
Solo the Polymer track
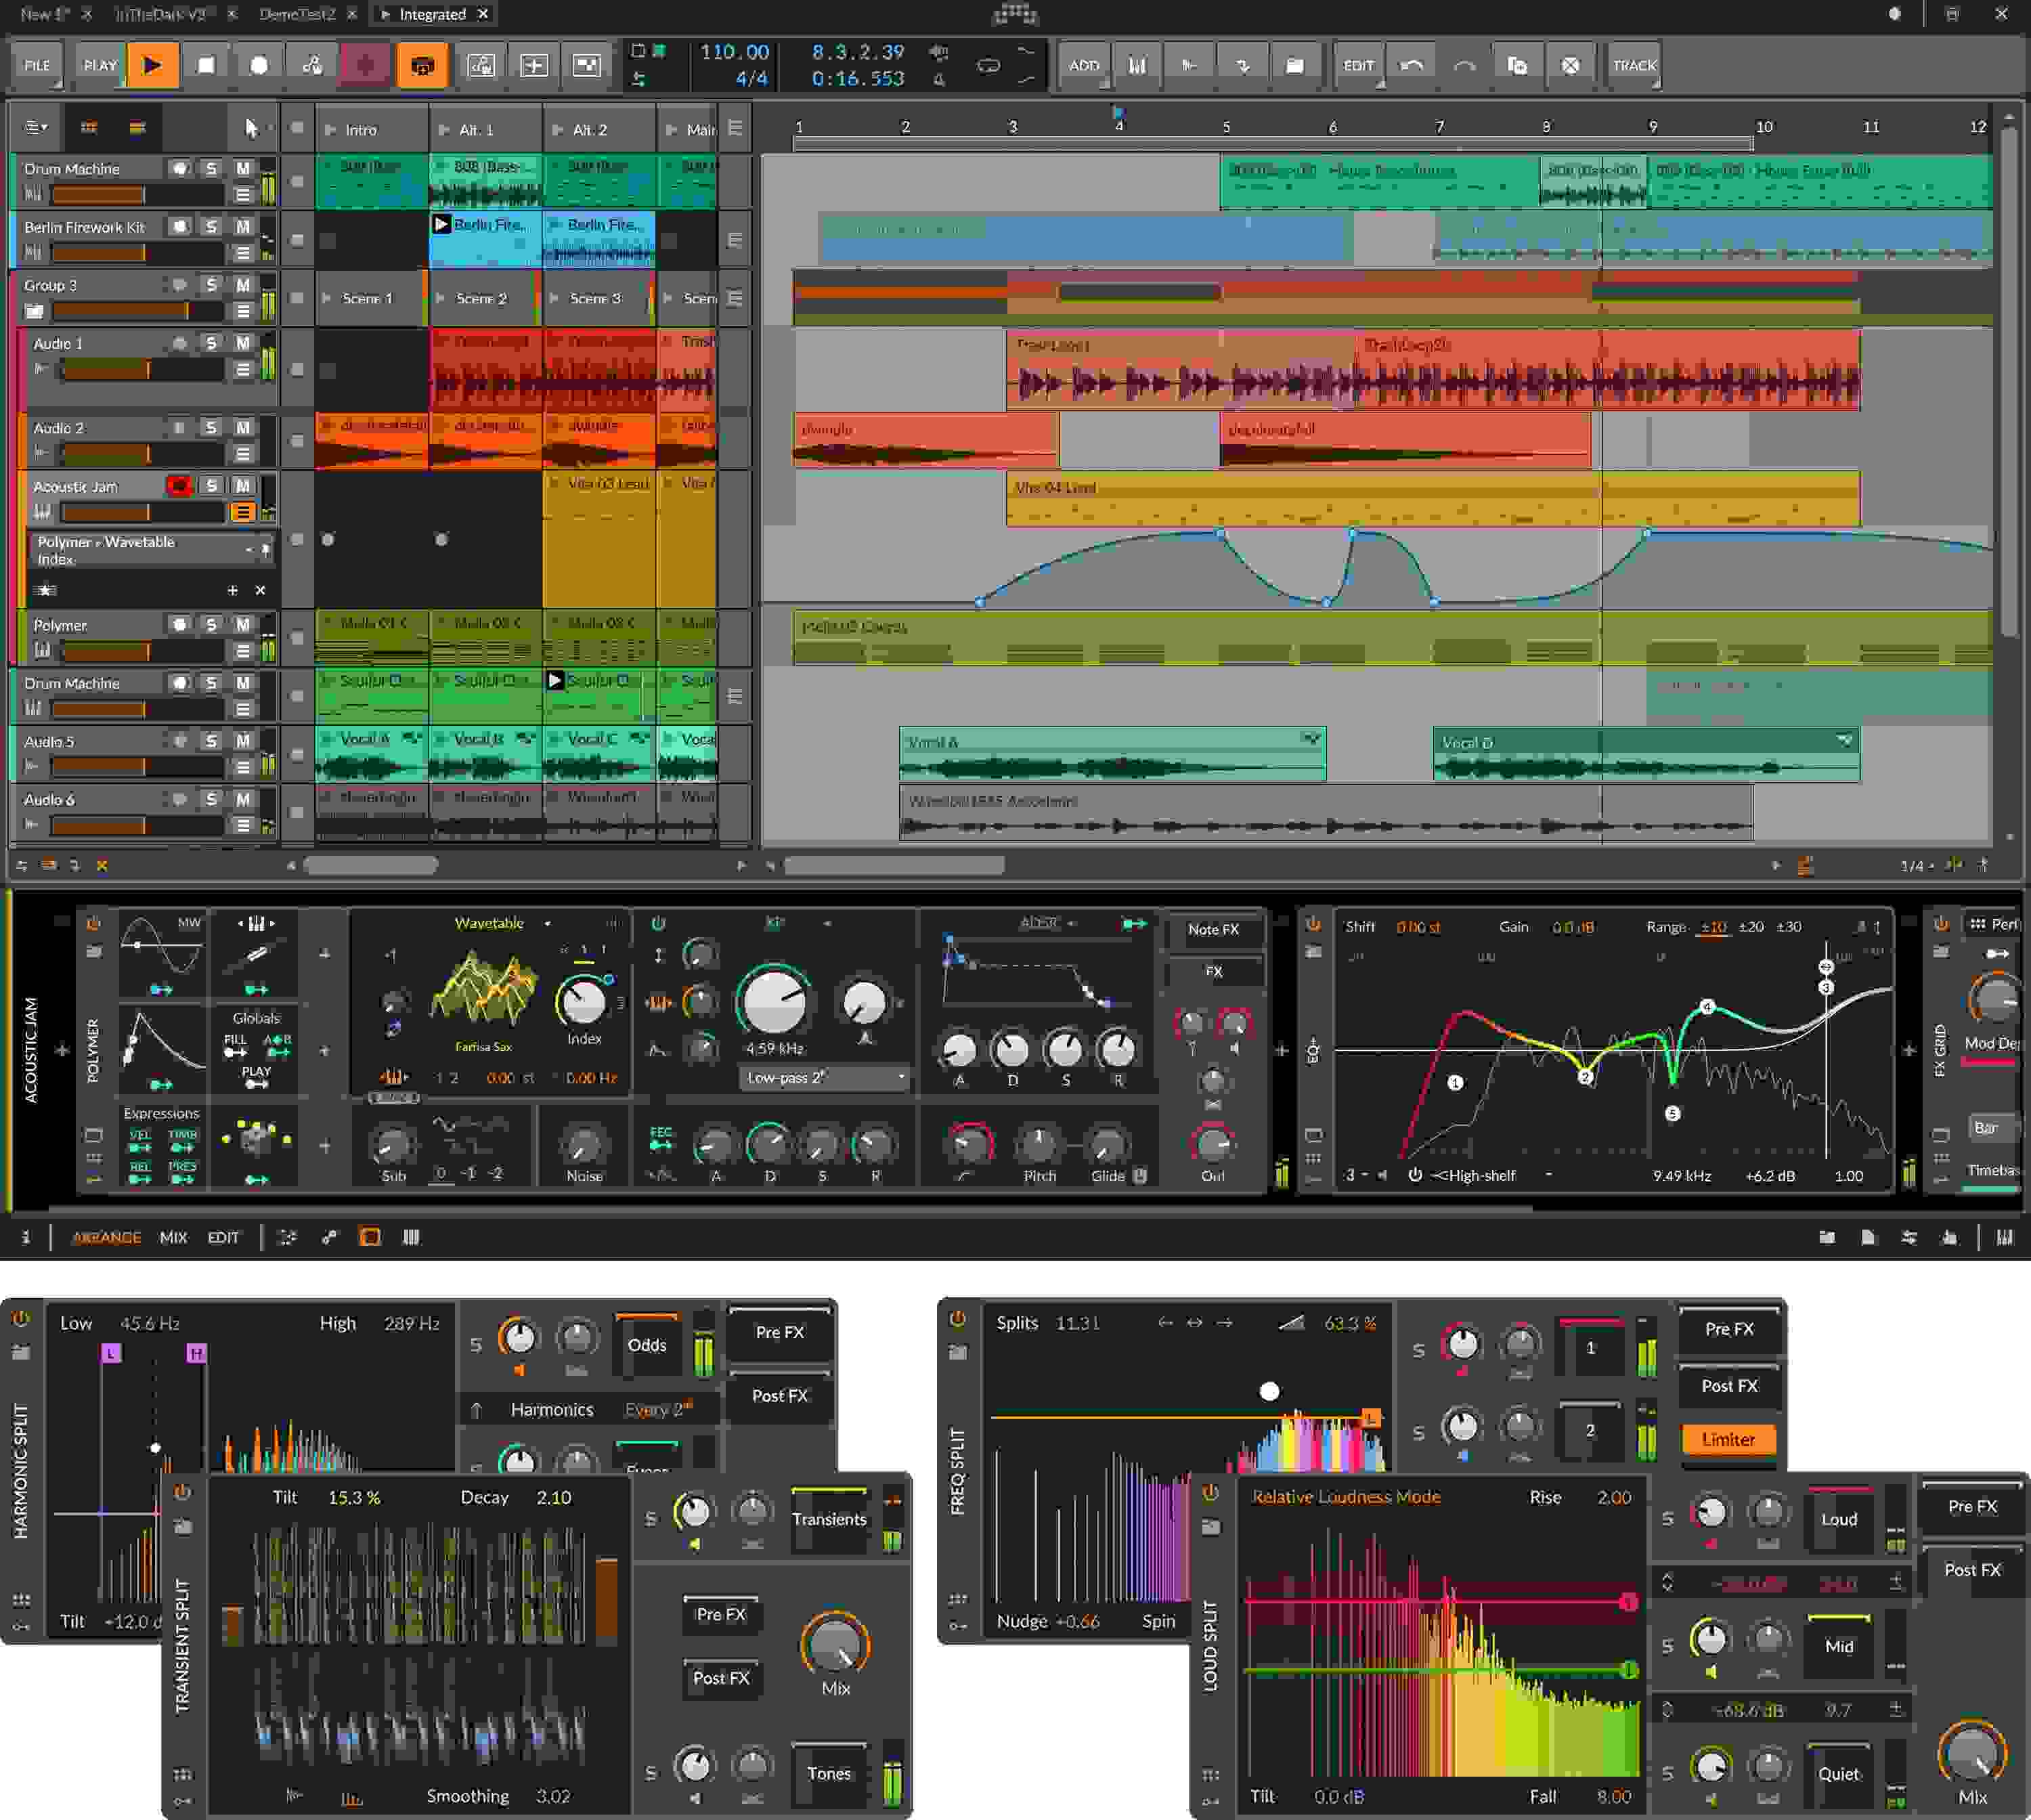coord(211,625)
